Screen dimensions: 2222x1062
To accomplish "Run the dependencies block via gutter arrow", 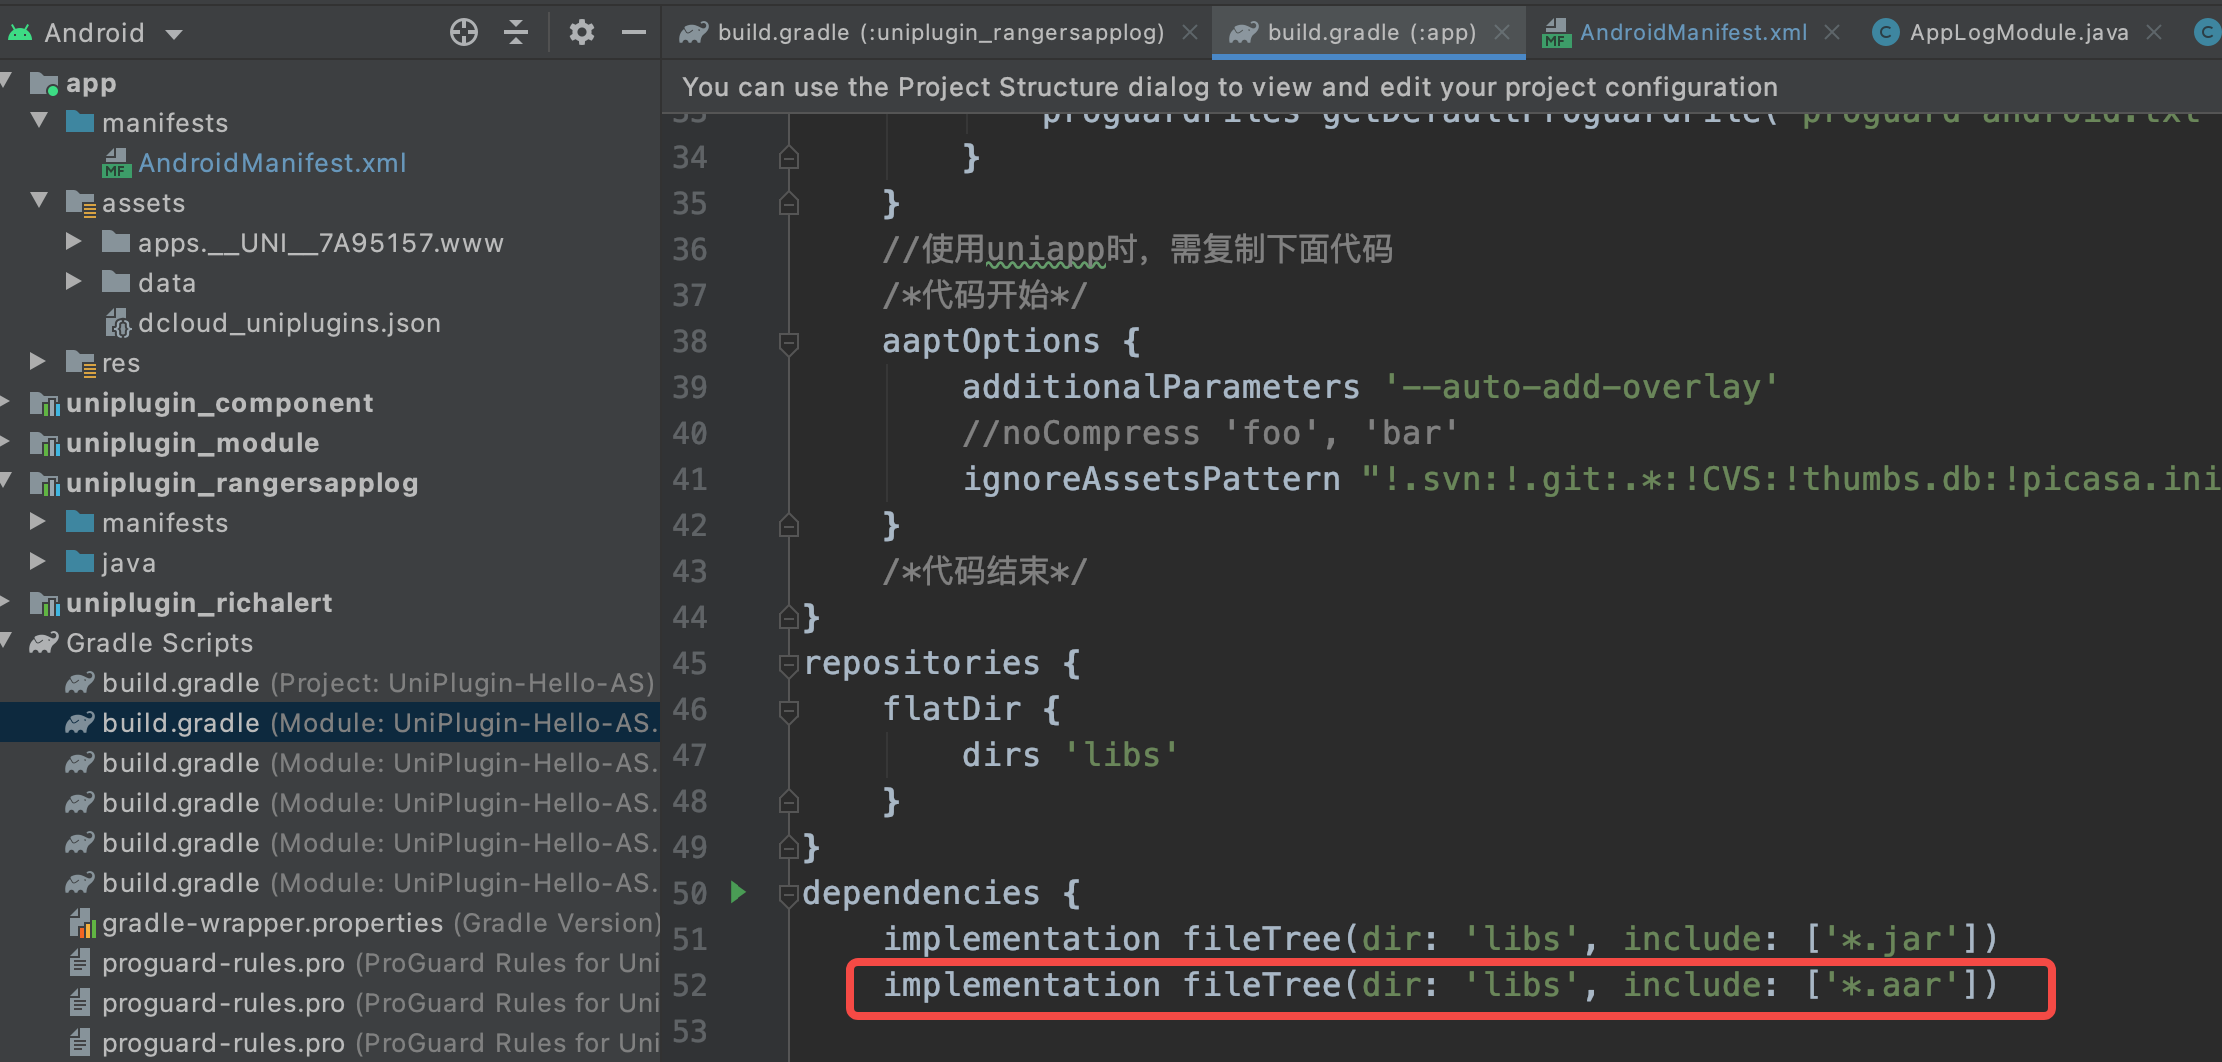I will pyautogui.click(x=738, y=892).
